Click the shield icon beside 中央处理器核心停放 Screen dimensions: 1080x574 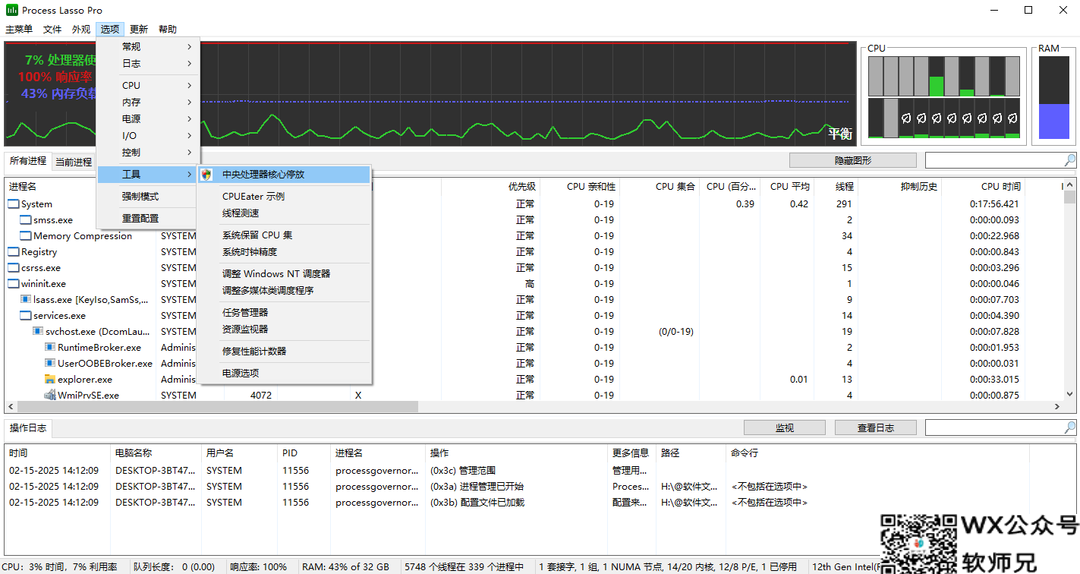click(x=207, y=174)
